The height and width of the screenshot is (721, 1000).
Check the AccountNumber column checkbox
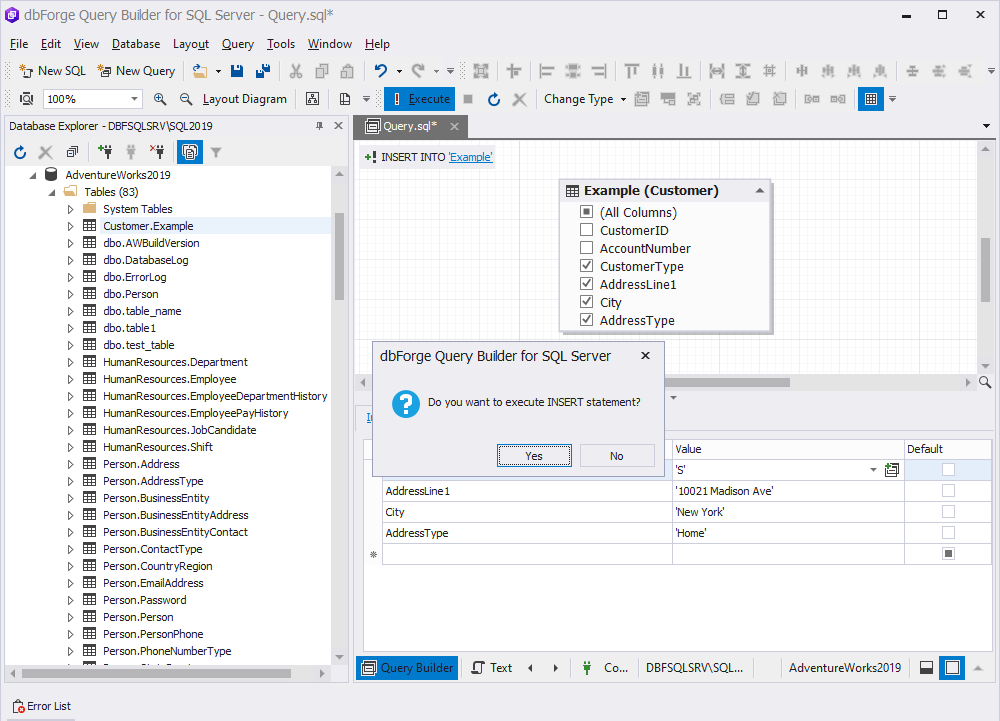[x=586, y=247]
